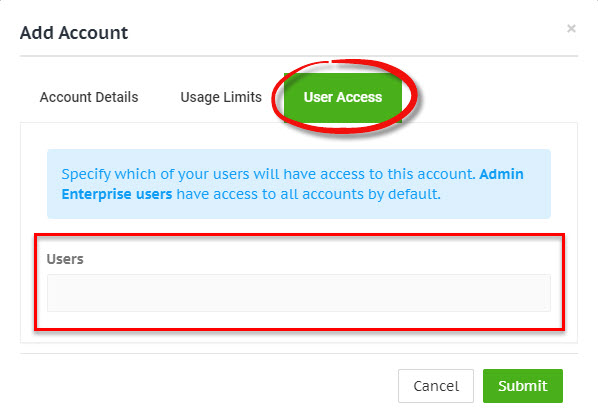Click the Add Account dialog title

click(74, 33)
